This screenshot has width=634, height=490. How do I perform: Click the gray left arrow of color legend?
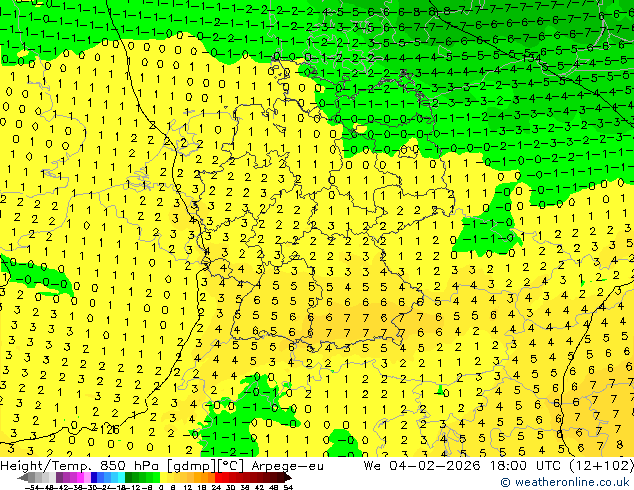[23, 477]
